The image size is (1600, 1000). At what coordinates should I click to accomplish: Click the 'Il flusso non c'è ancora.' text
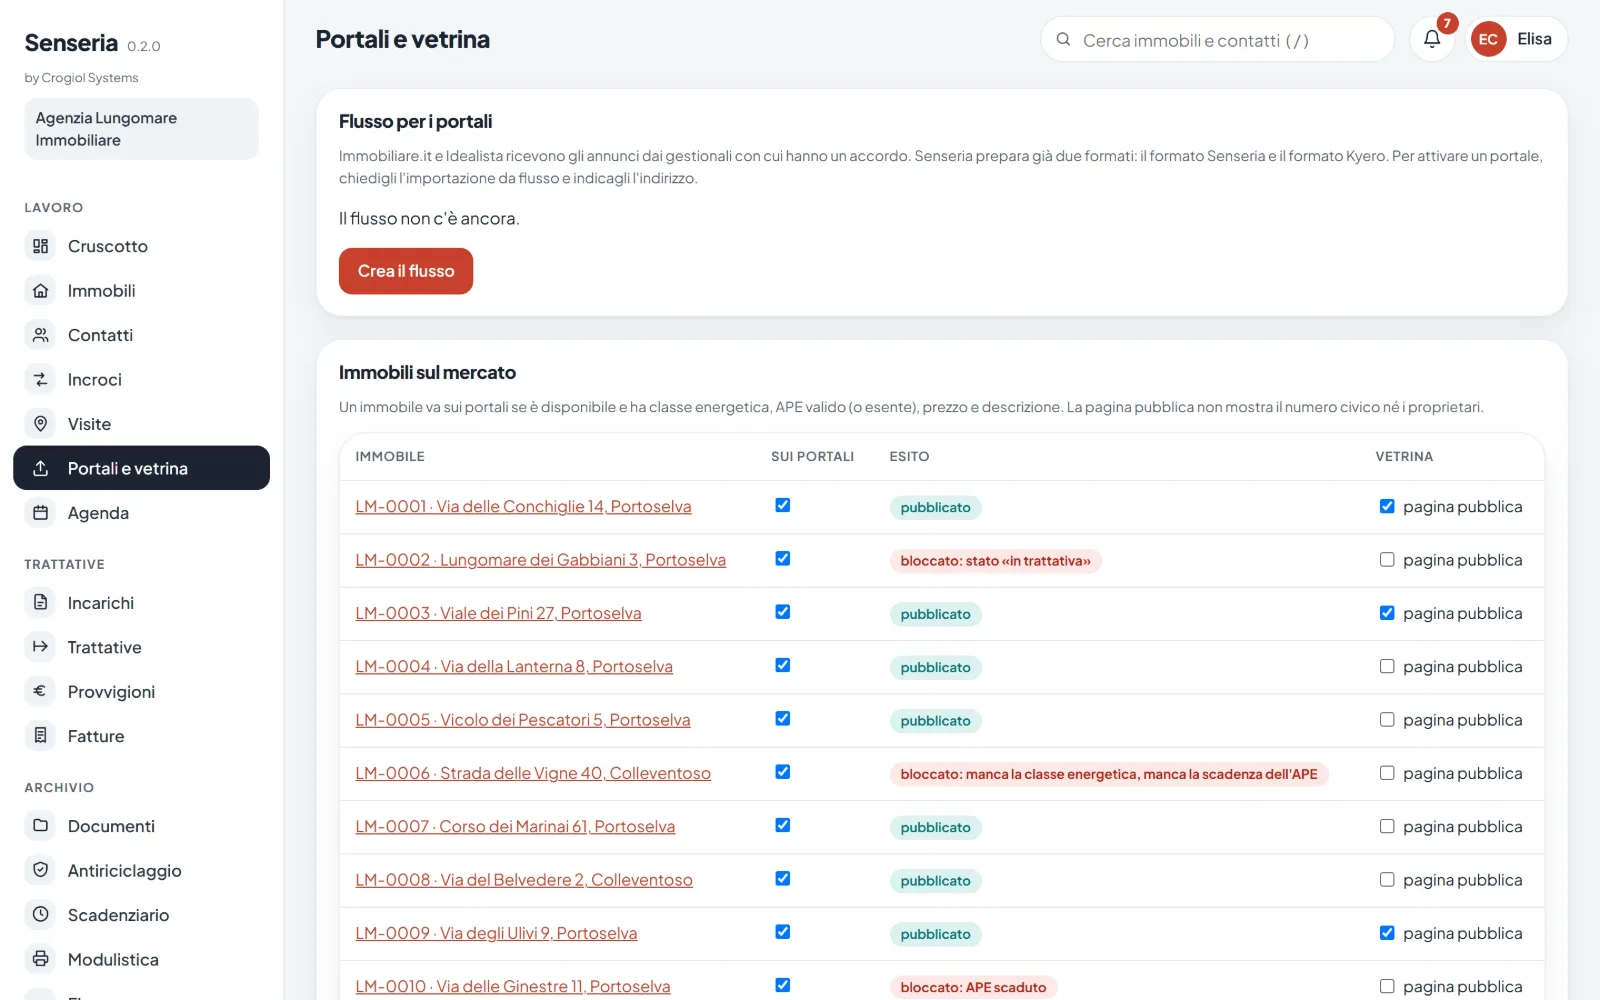(429, 218)
